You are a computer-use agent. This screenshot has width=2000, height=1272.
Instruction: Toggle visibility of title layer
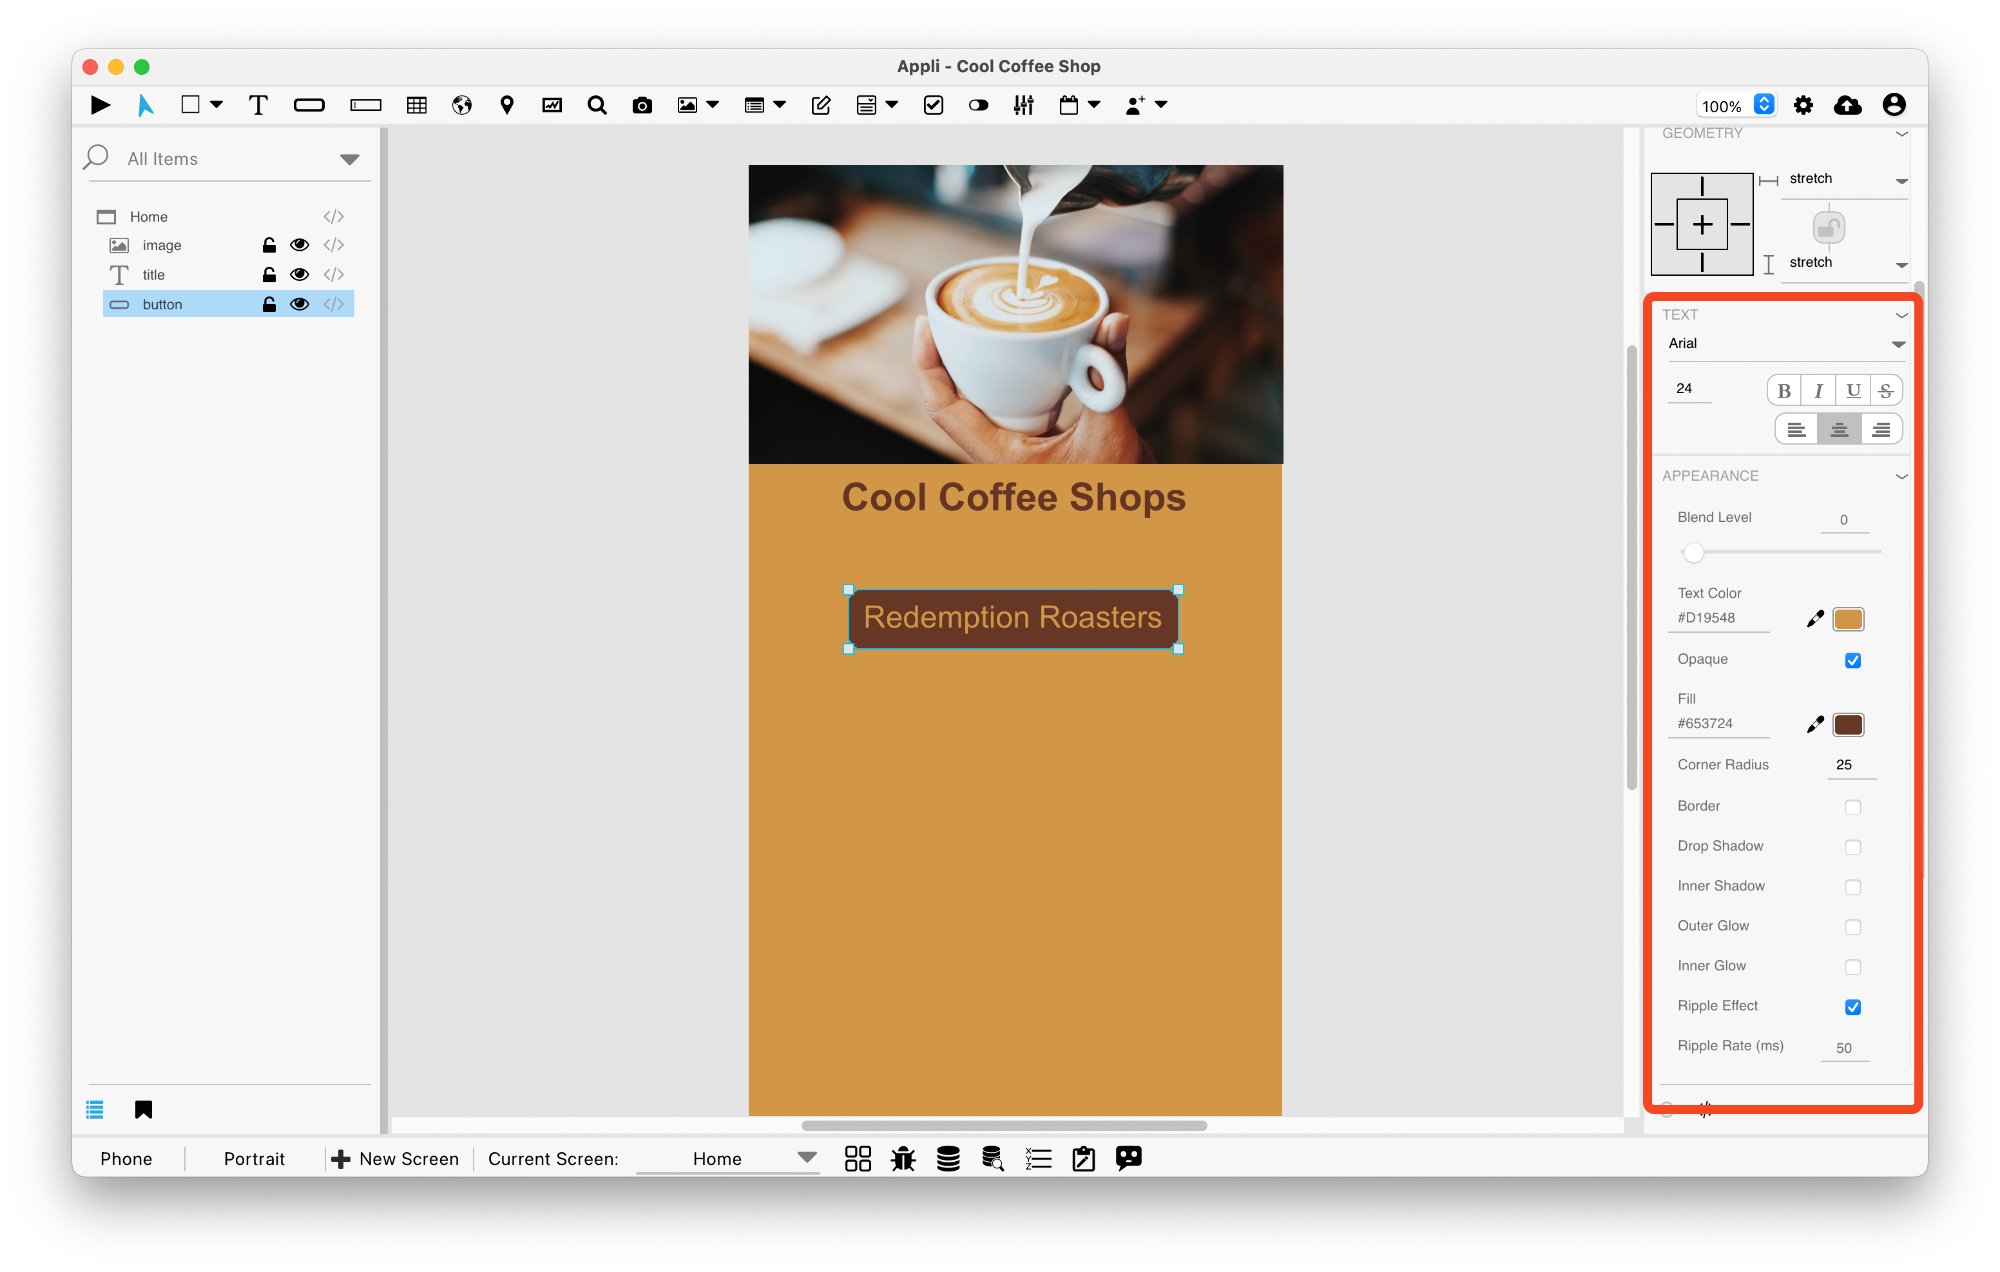pos(299,274)
